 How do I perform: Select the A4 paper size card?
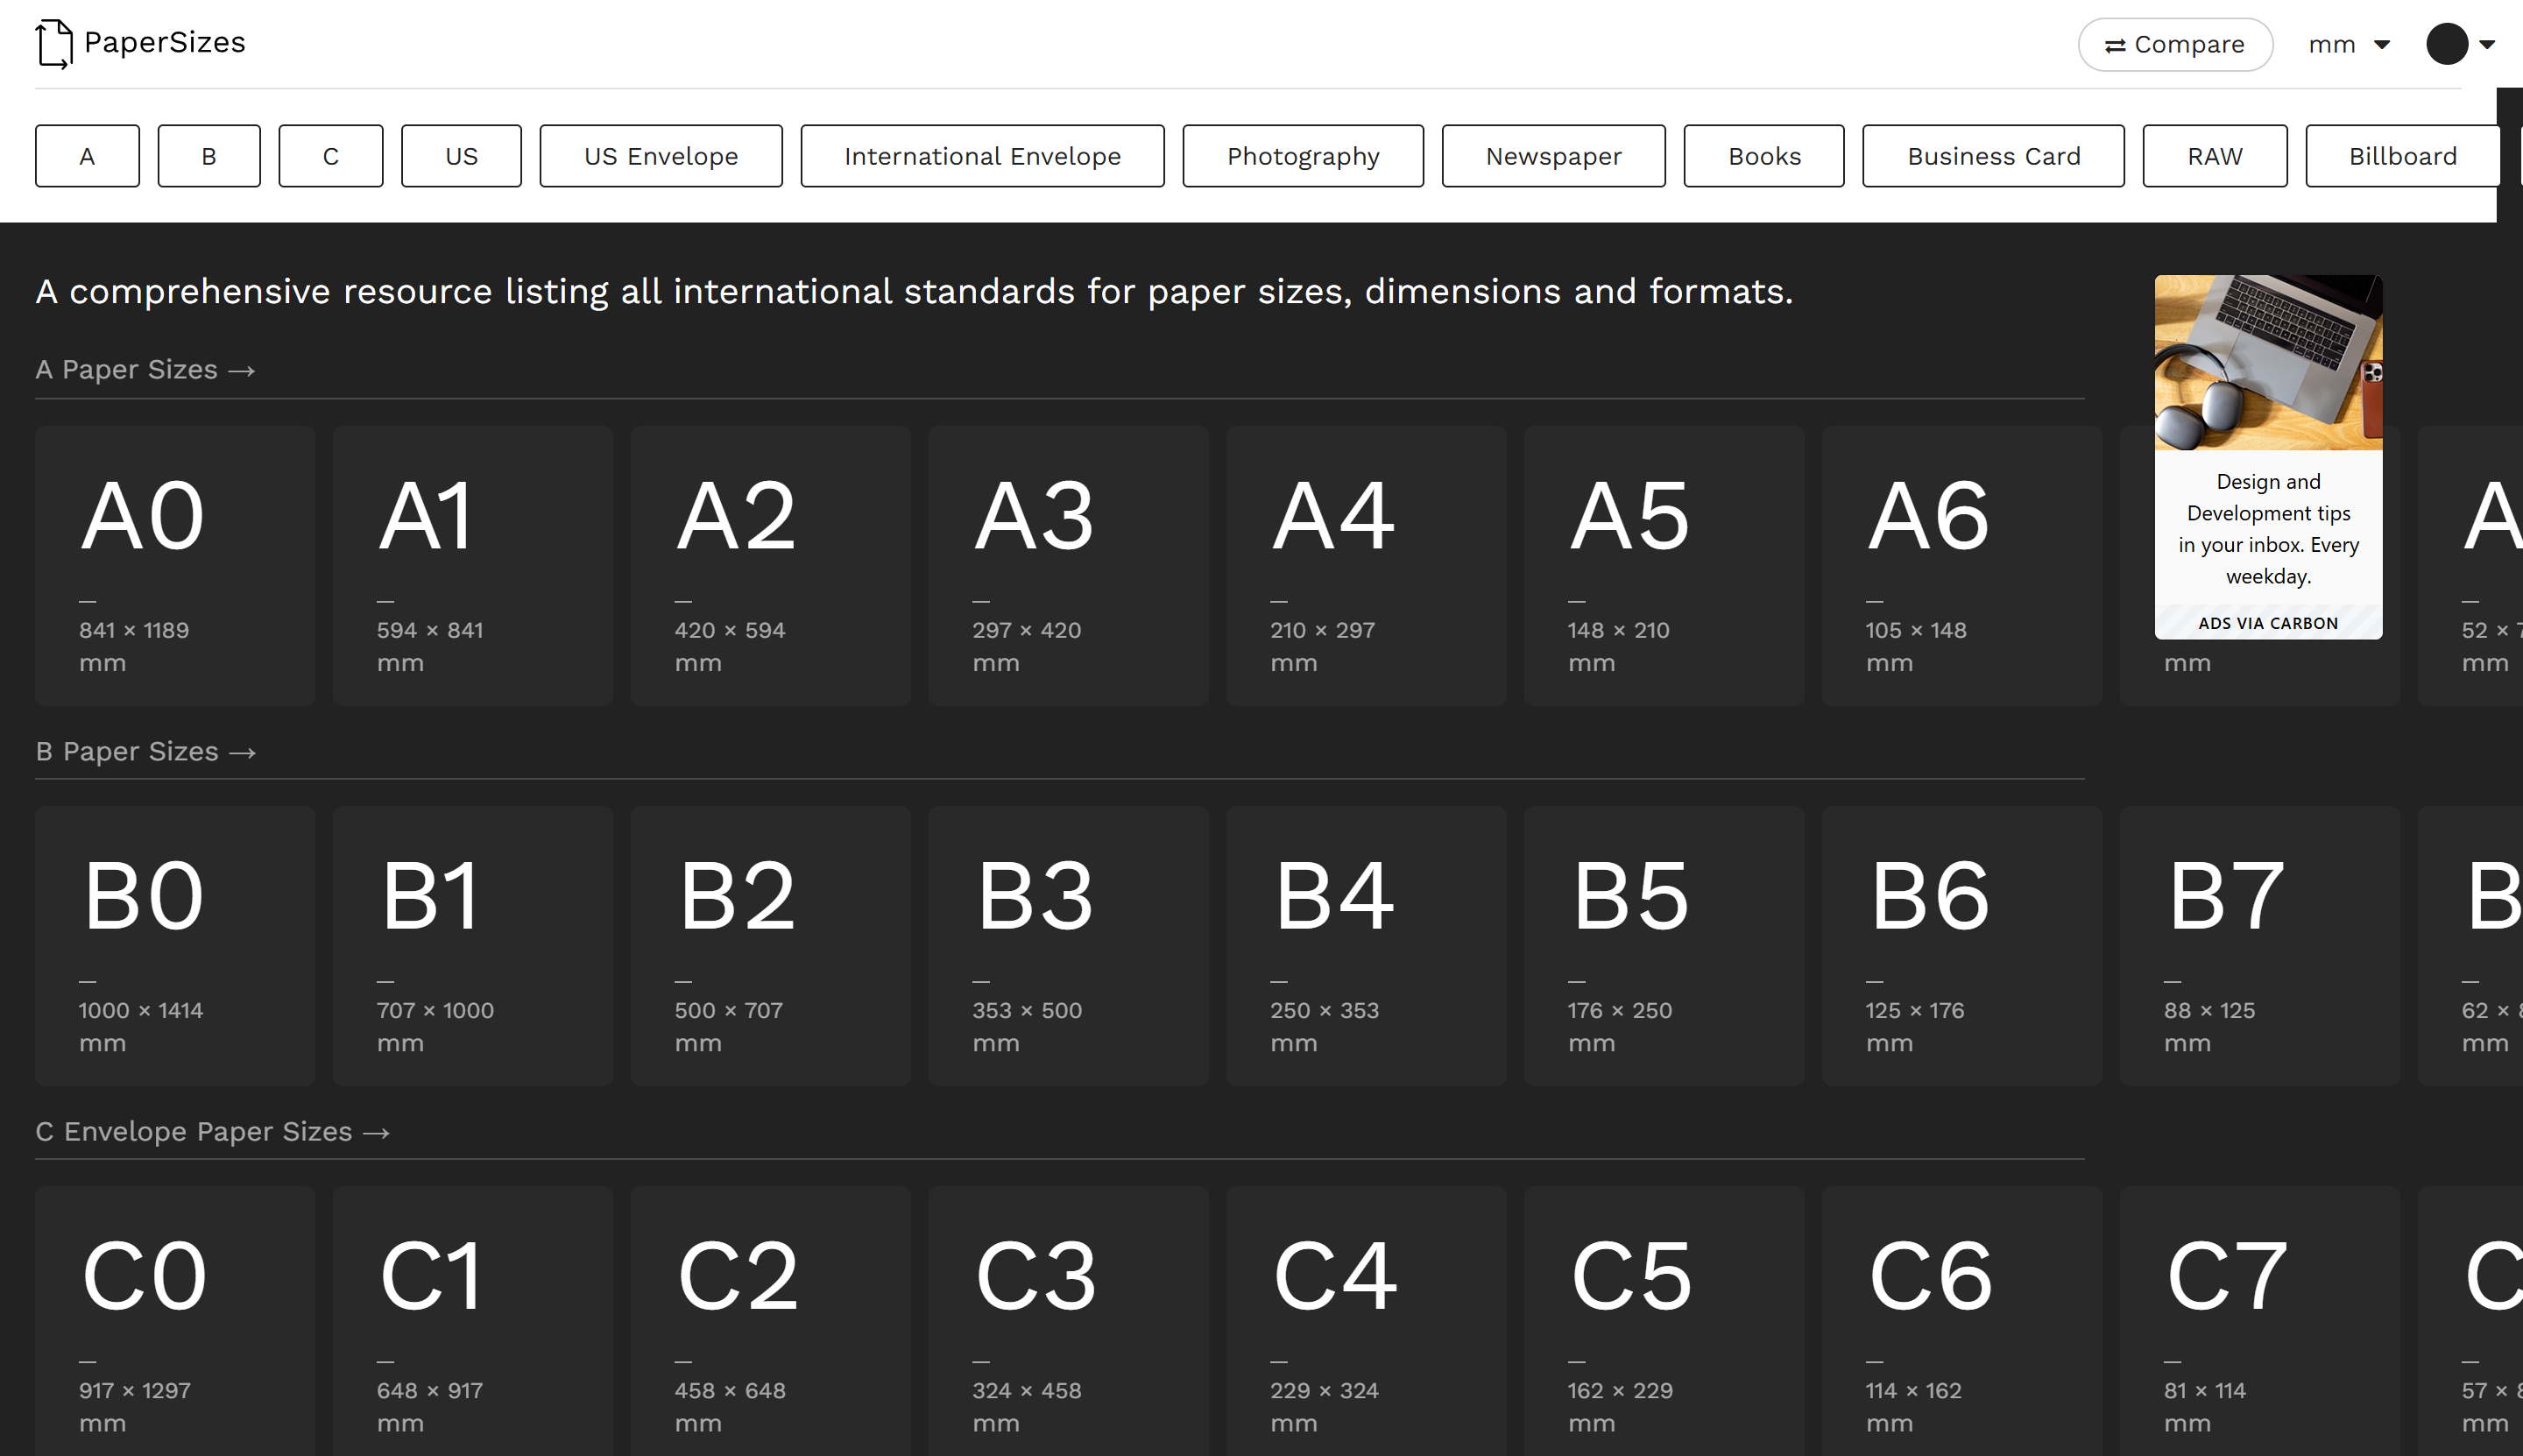(1365, 566)
